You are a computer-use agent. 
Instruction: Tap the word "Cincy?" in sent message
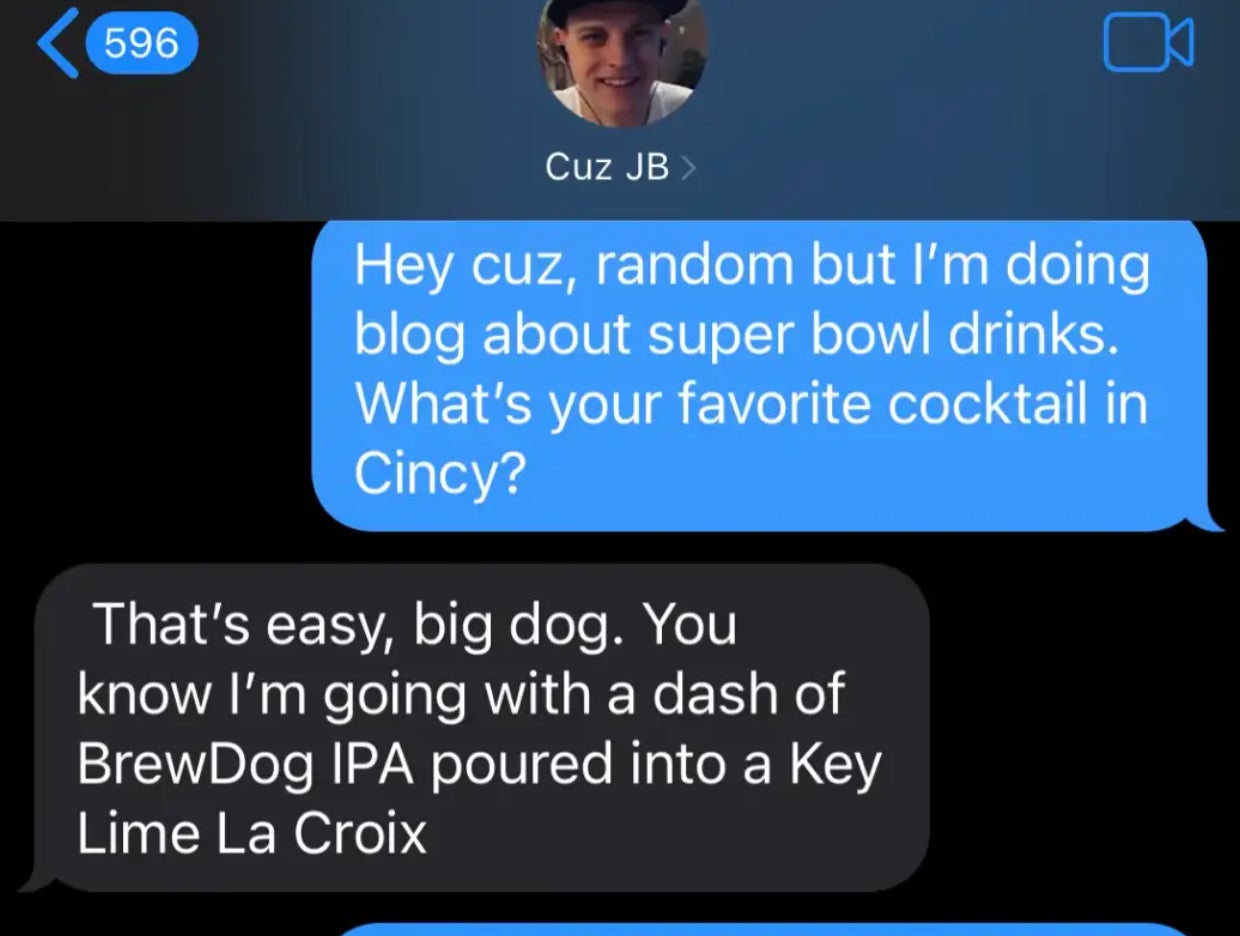[x=439, y=475]
